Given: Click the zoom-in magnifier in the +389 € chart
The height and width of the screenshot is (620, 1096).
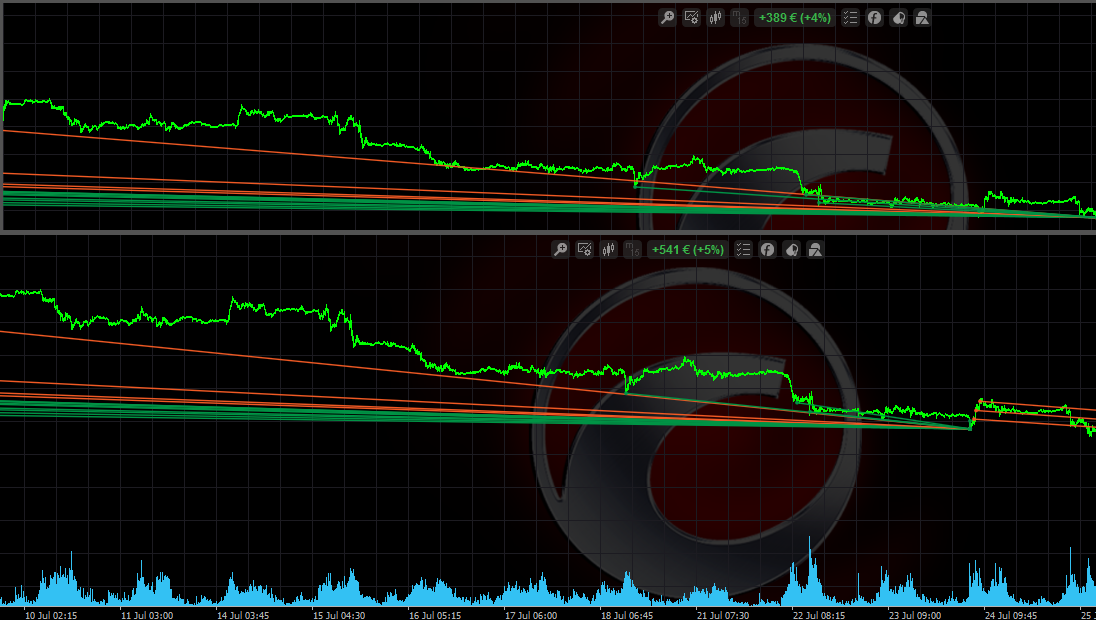Looking at the screenshot, I should tap(668, 17).
